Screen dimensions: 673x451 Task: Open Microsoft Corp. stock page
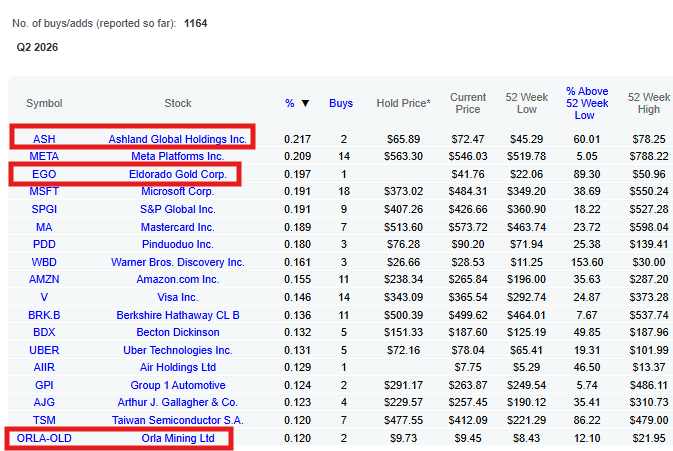[178, 192]
